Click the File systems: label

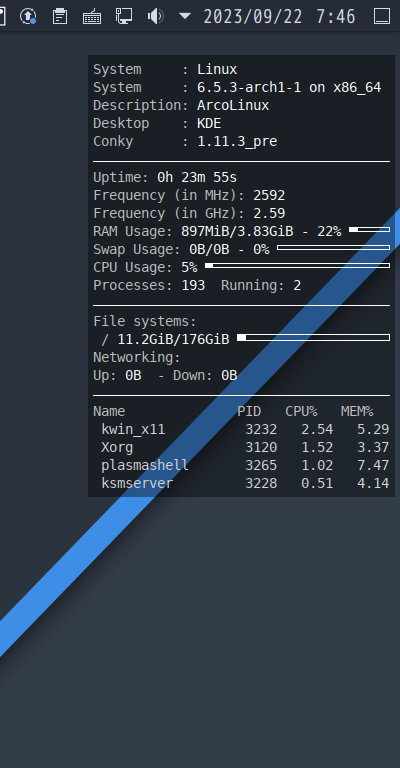[x=145, y=322]
